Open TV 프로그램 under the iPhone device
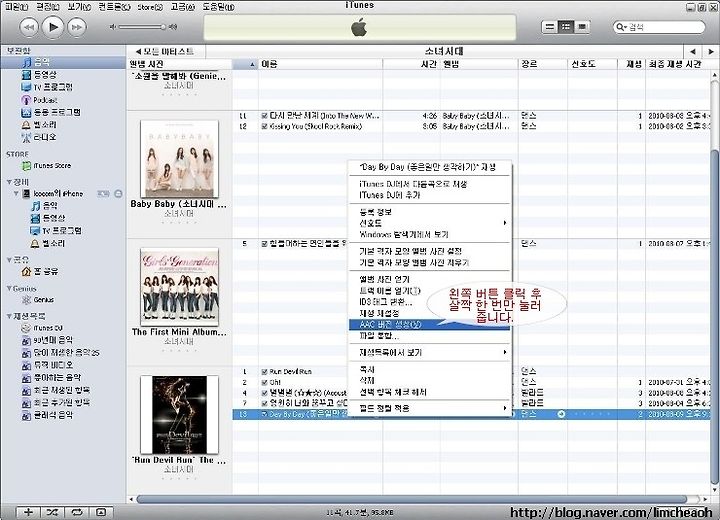 (x=62, y=231)
